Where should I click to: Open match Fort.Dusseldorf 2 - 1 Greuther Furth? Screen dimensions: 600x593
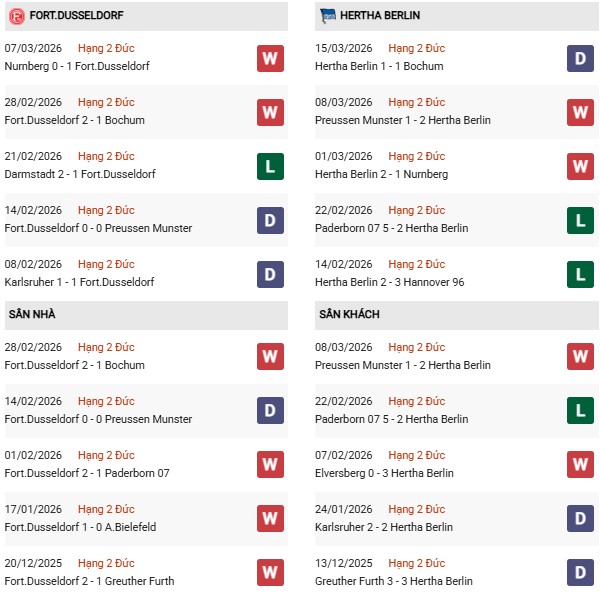86,582
